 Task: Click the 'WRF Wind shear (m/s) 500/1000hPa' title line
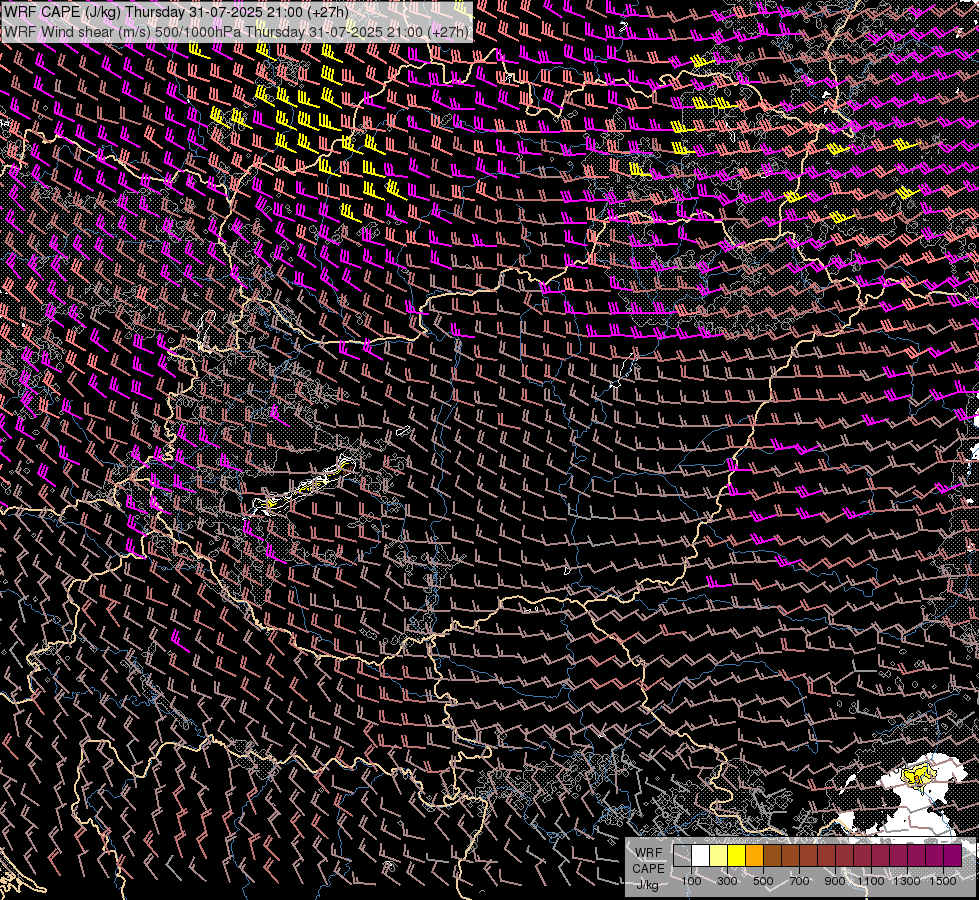pos(237,32)
